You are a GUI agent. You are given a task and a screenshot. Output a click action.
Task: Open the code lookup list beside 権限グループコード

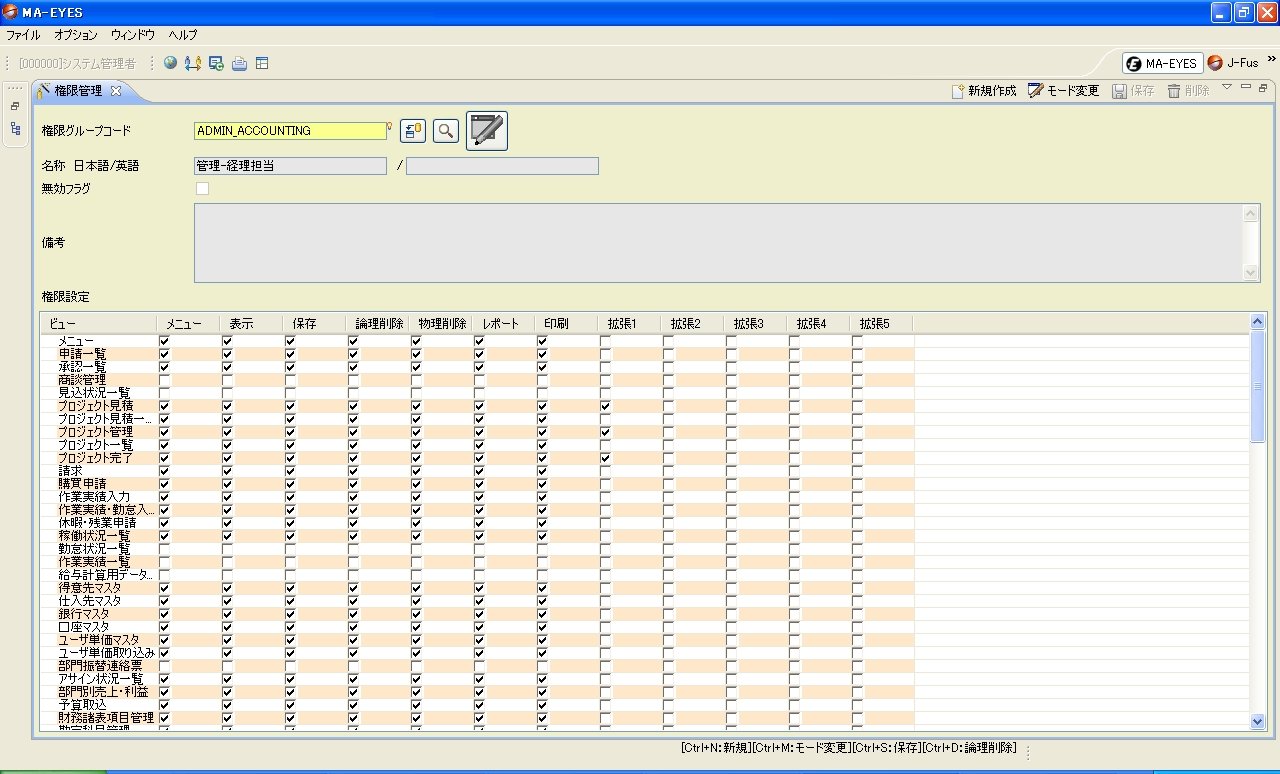[413, 131]
